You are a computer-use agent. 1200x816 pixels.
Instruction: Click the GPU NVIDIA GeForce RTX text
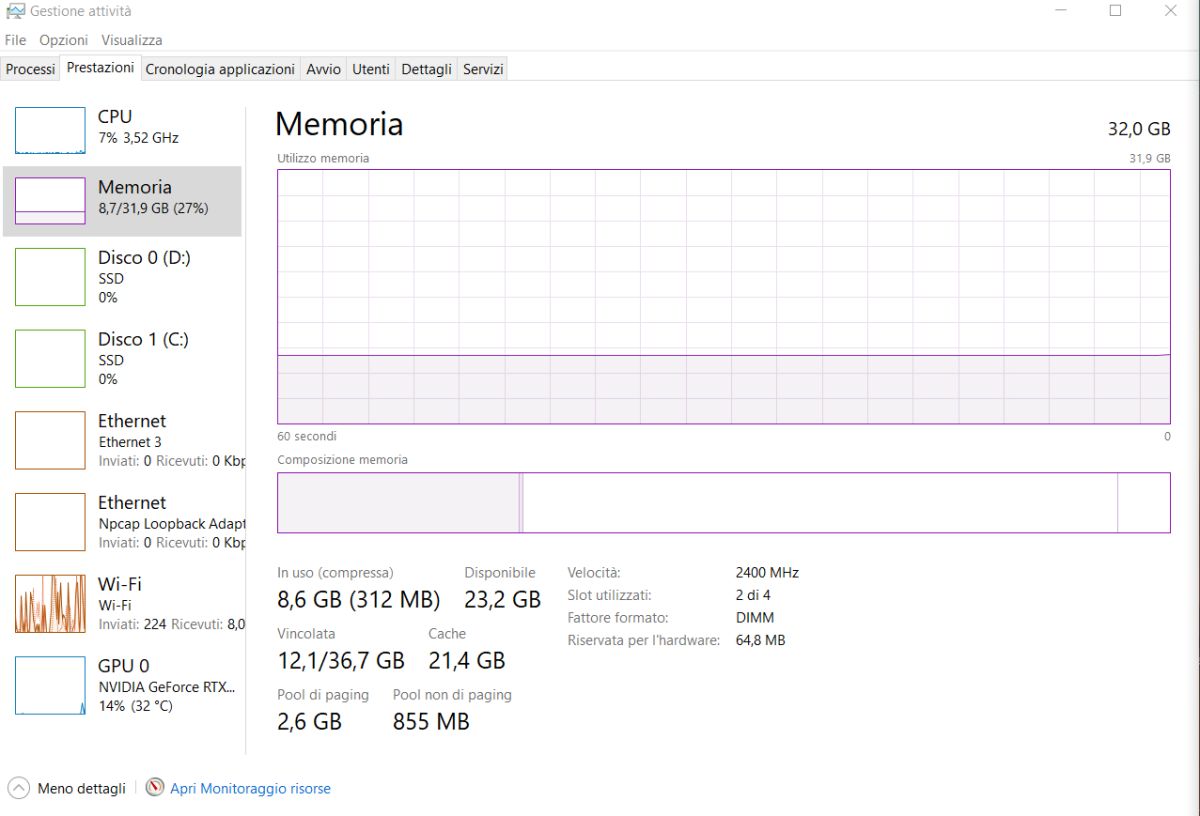point(167,687)
